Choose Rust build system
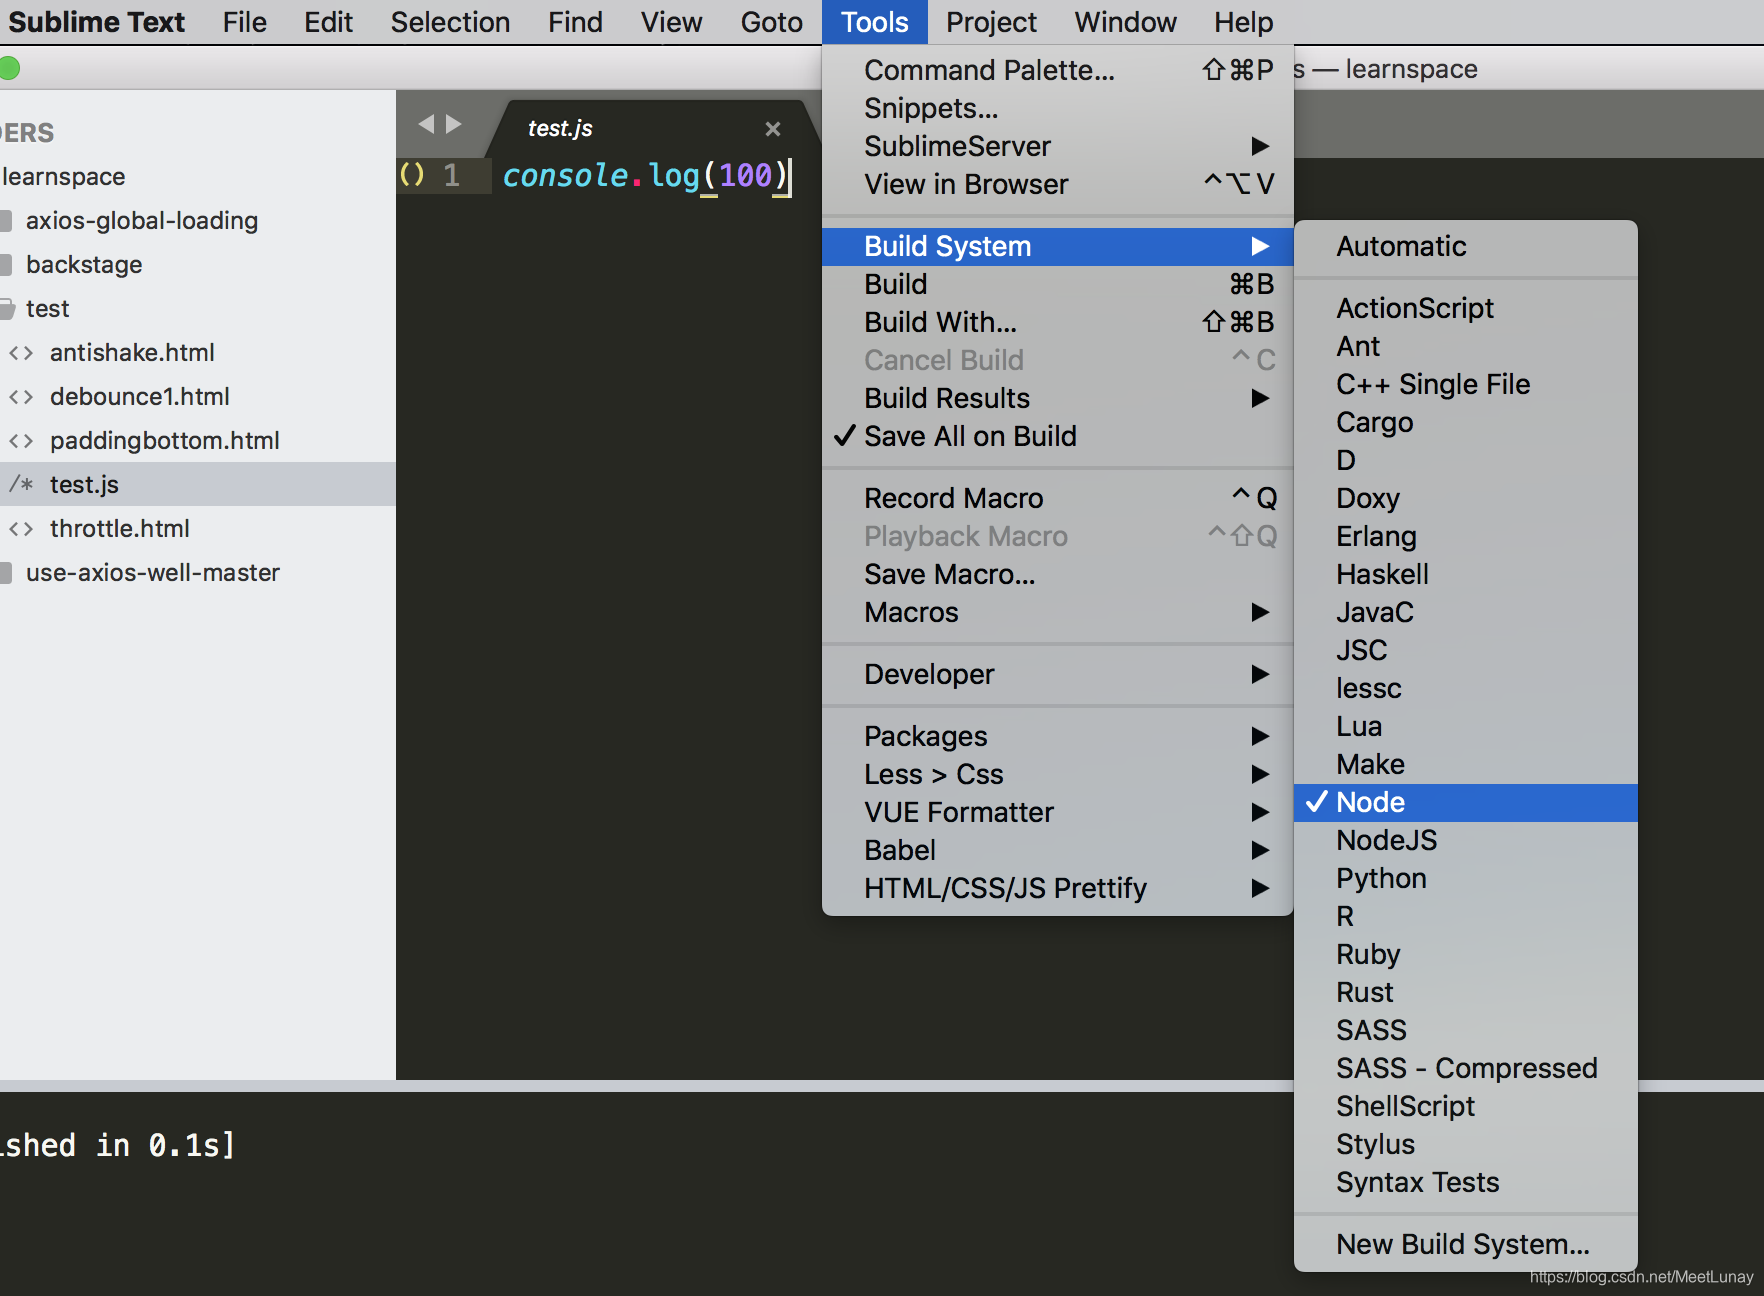This screenshot has width=1764, height=1296. pos(1466,993)
